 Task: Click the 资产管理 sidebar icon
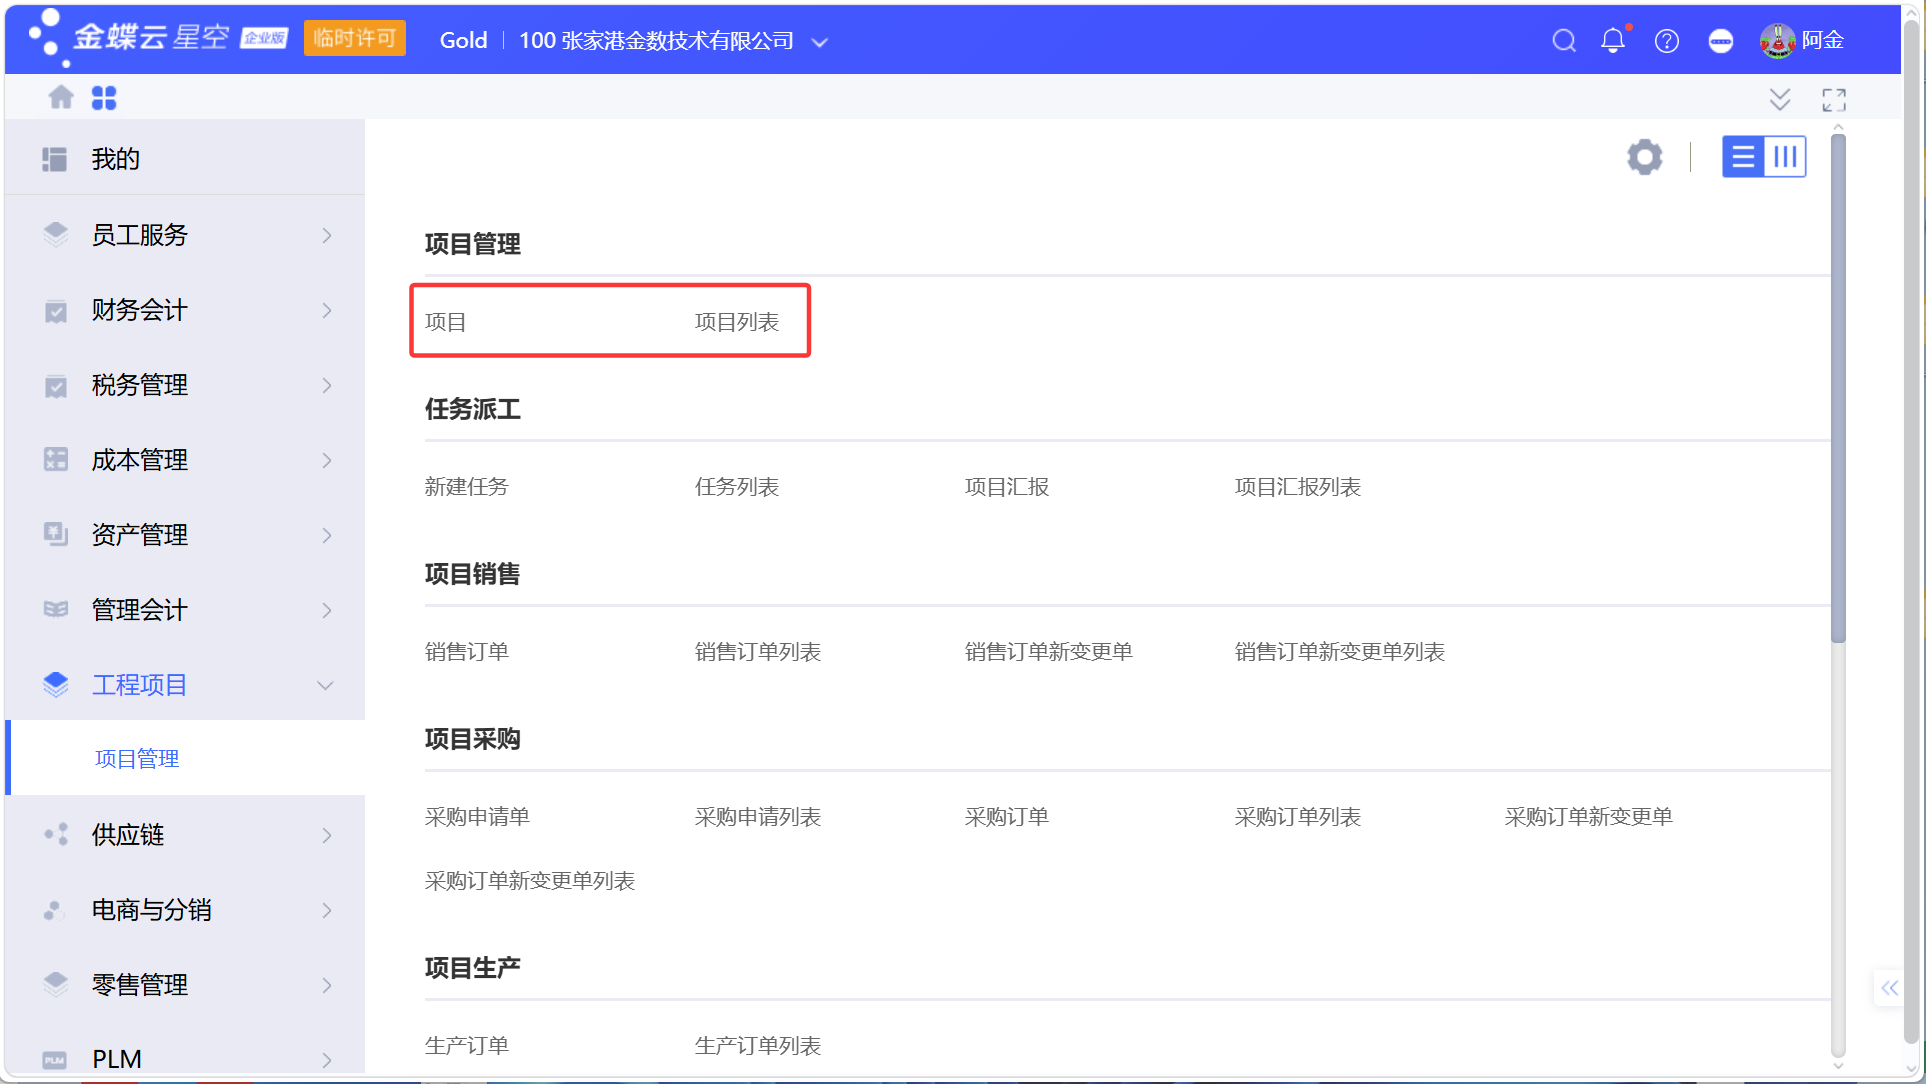56,534
